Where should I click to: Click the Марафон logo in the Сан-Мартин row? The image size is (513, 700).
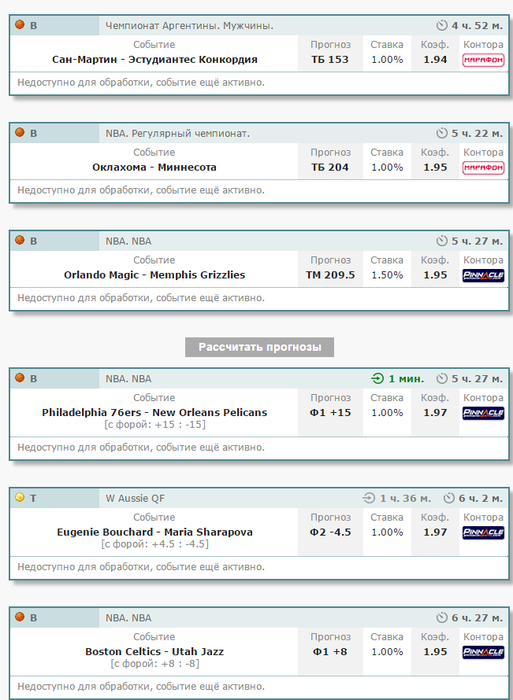click(483, 60)
